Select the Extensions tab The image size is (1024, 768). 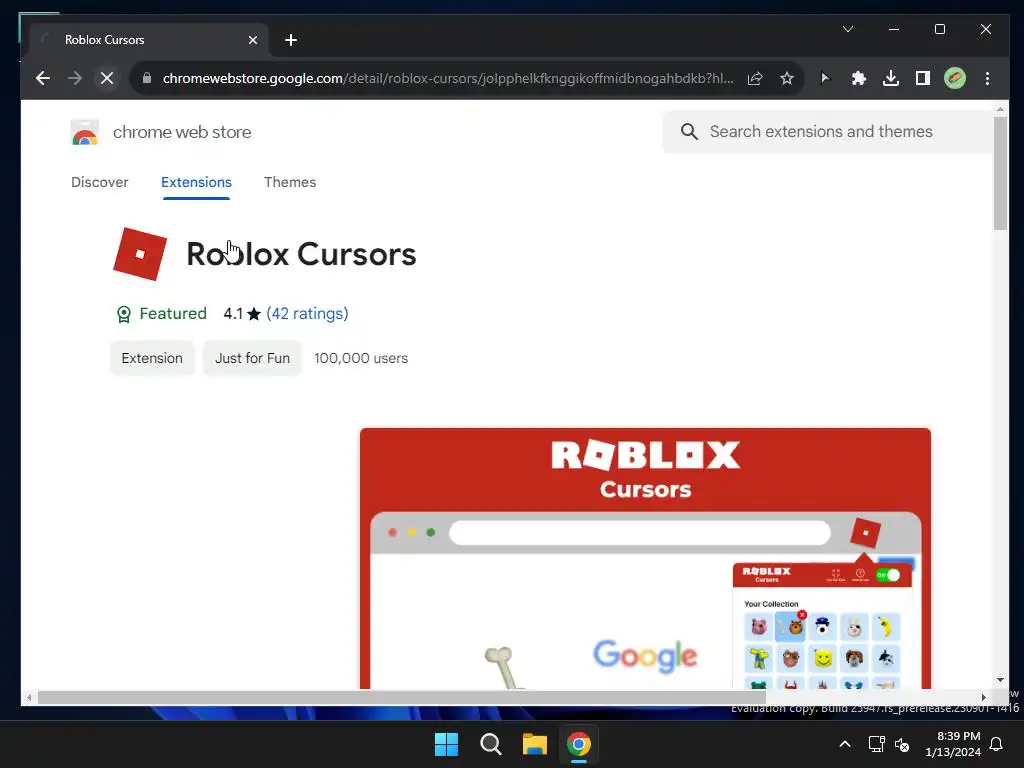click(197, 182)
